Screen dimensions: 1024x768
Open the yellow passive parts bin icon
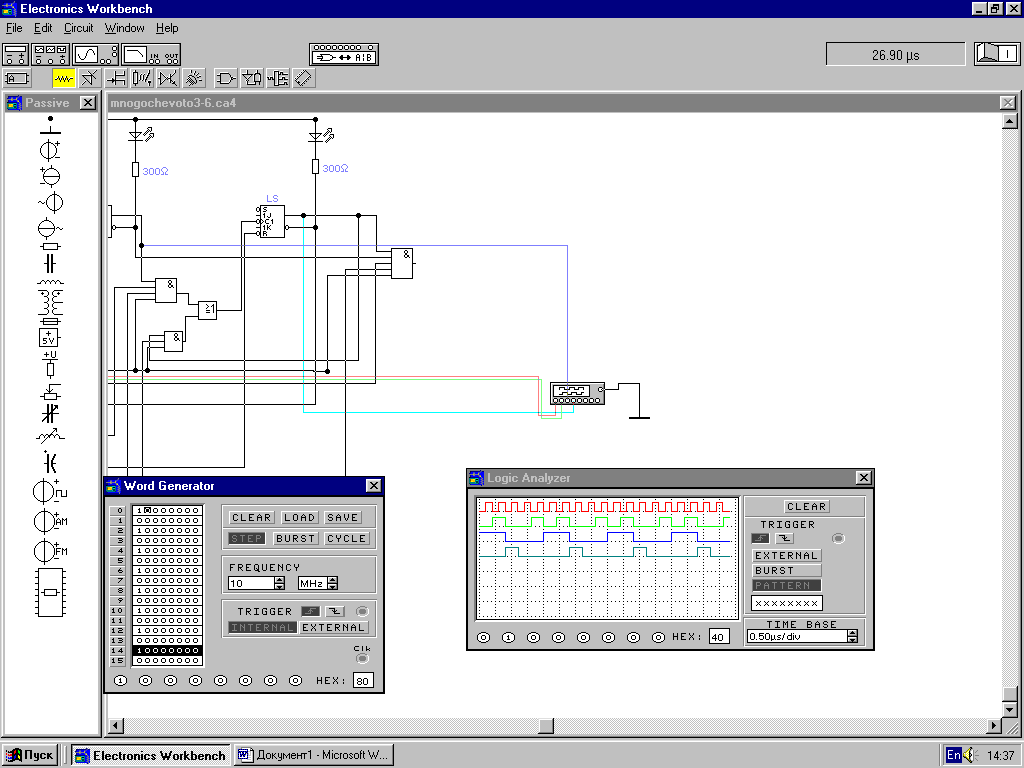[x=63, y=79]
